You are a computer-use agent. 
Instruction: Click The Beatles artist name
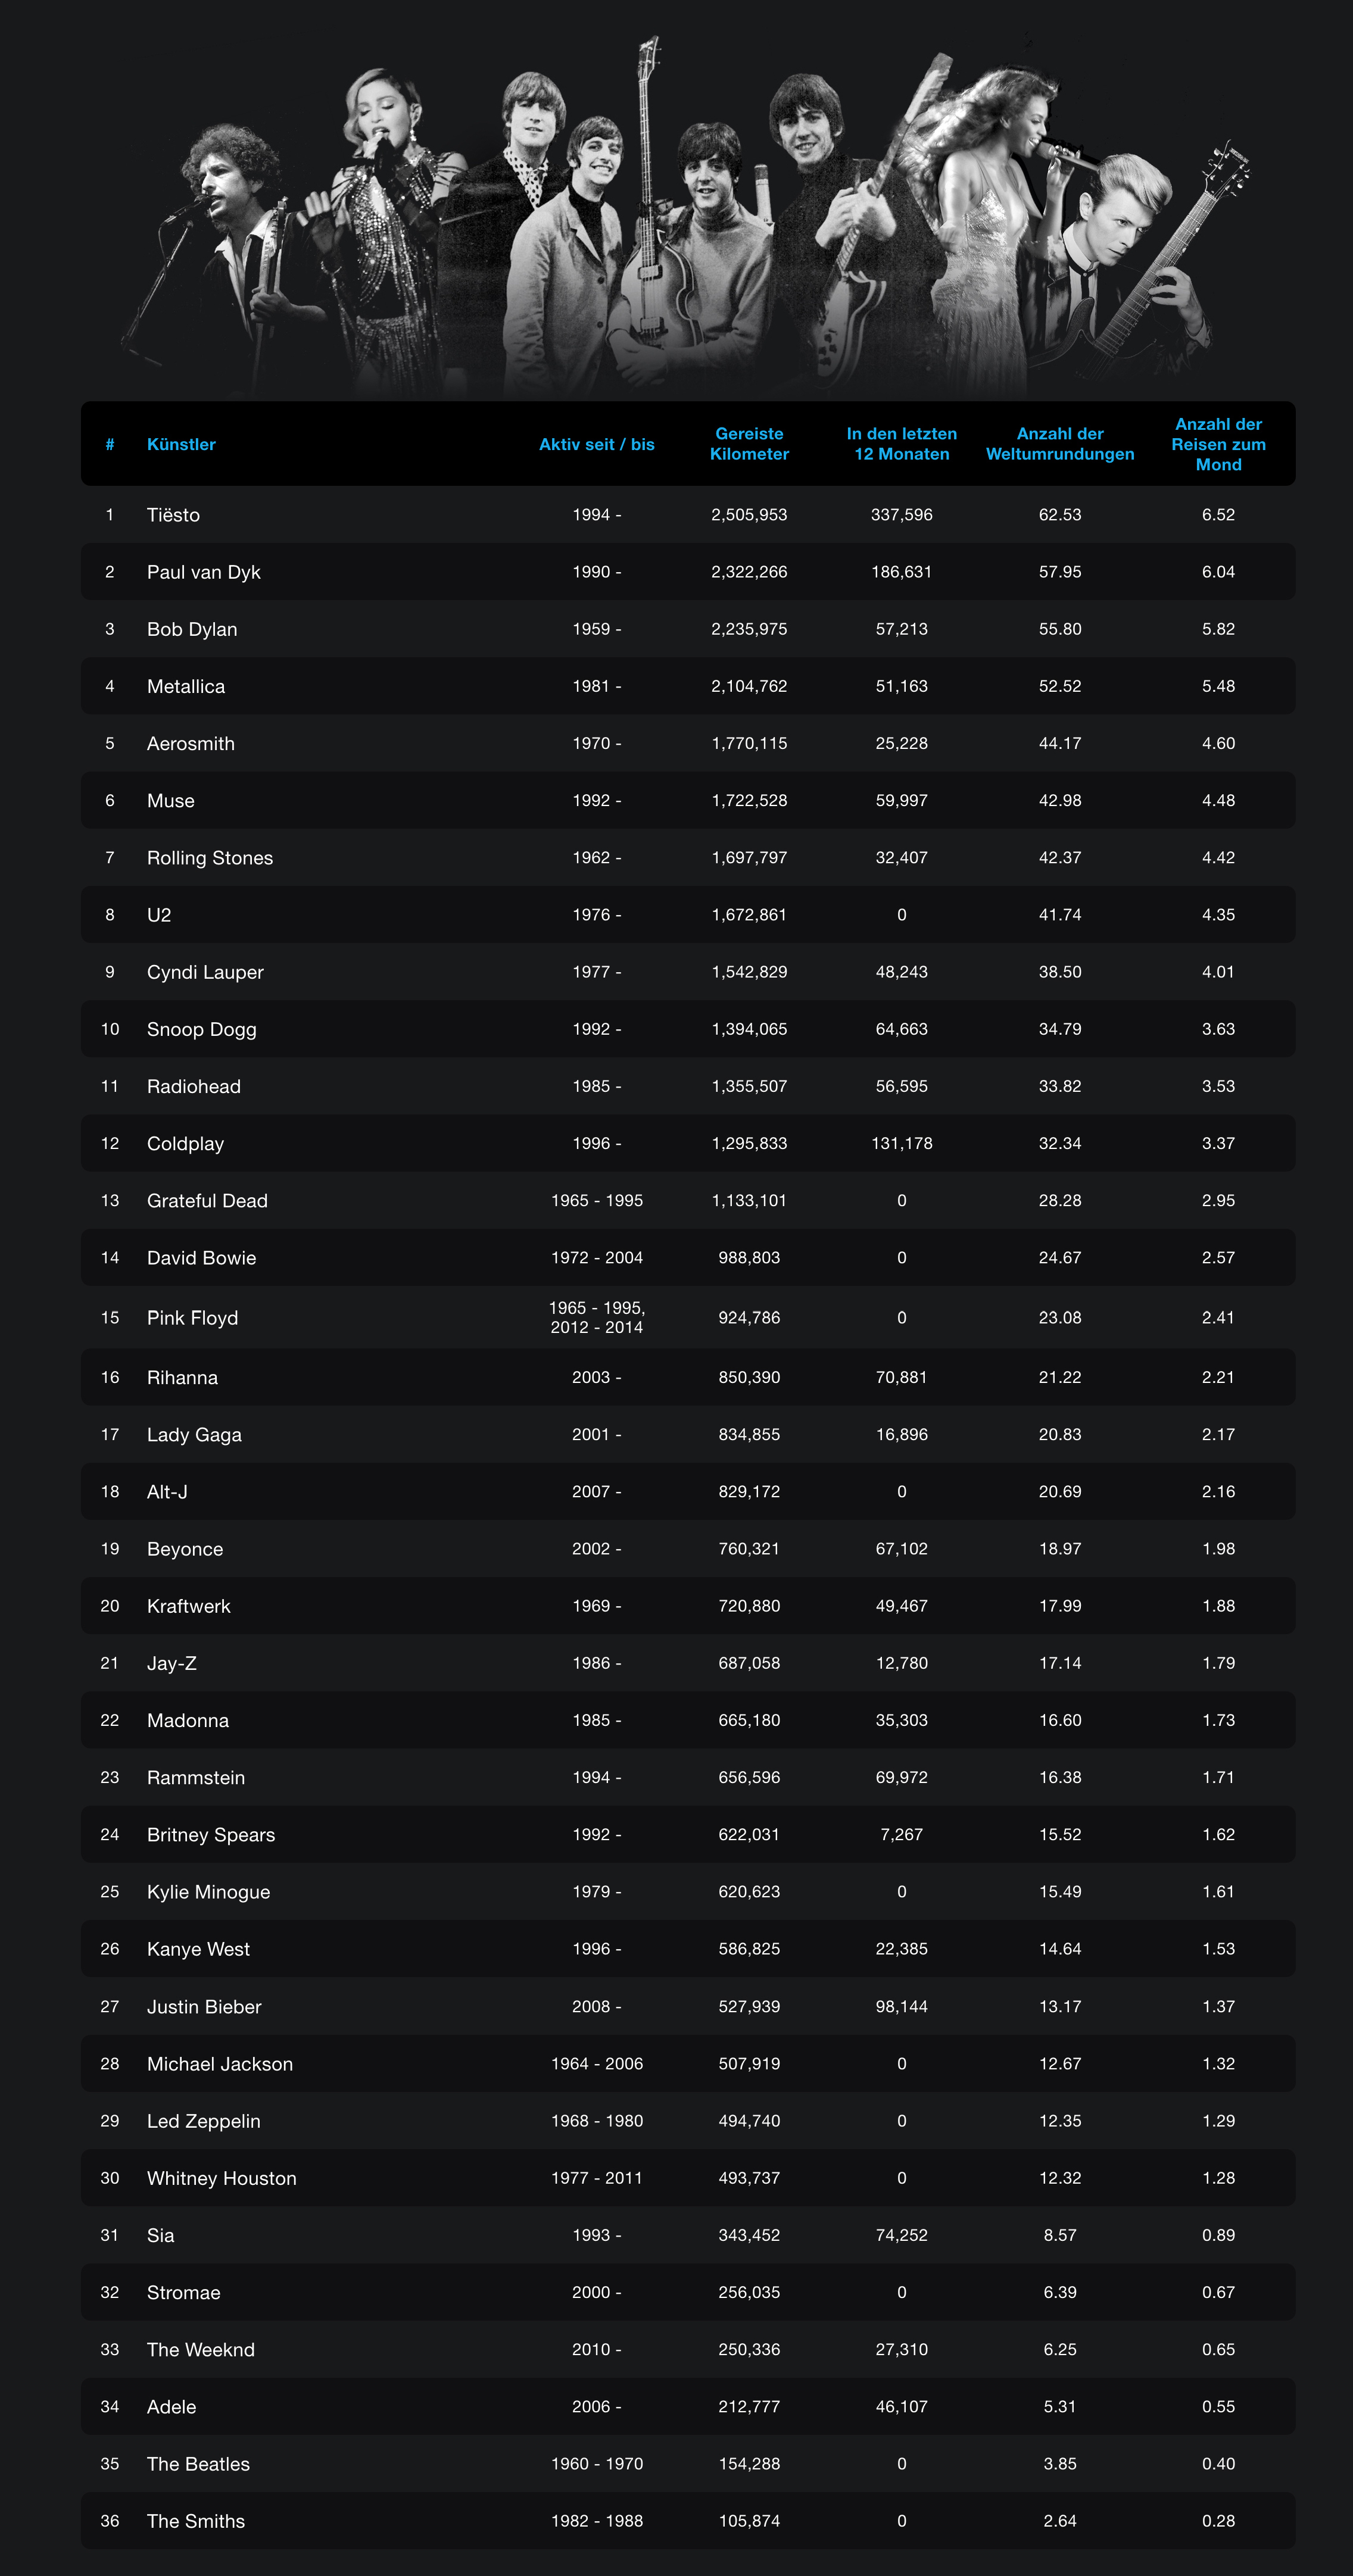tap(198, 2464)
